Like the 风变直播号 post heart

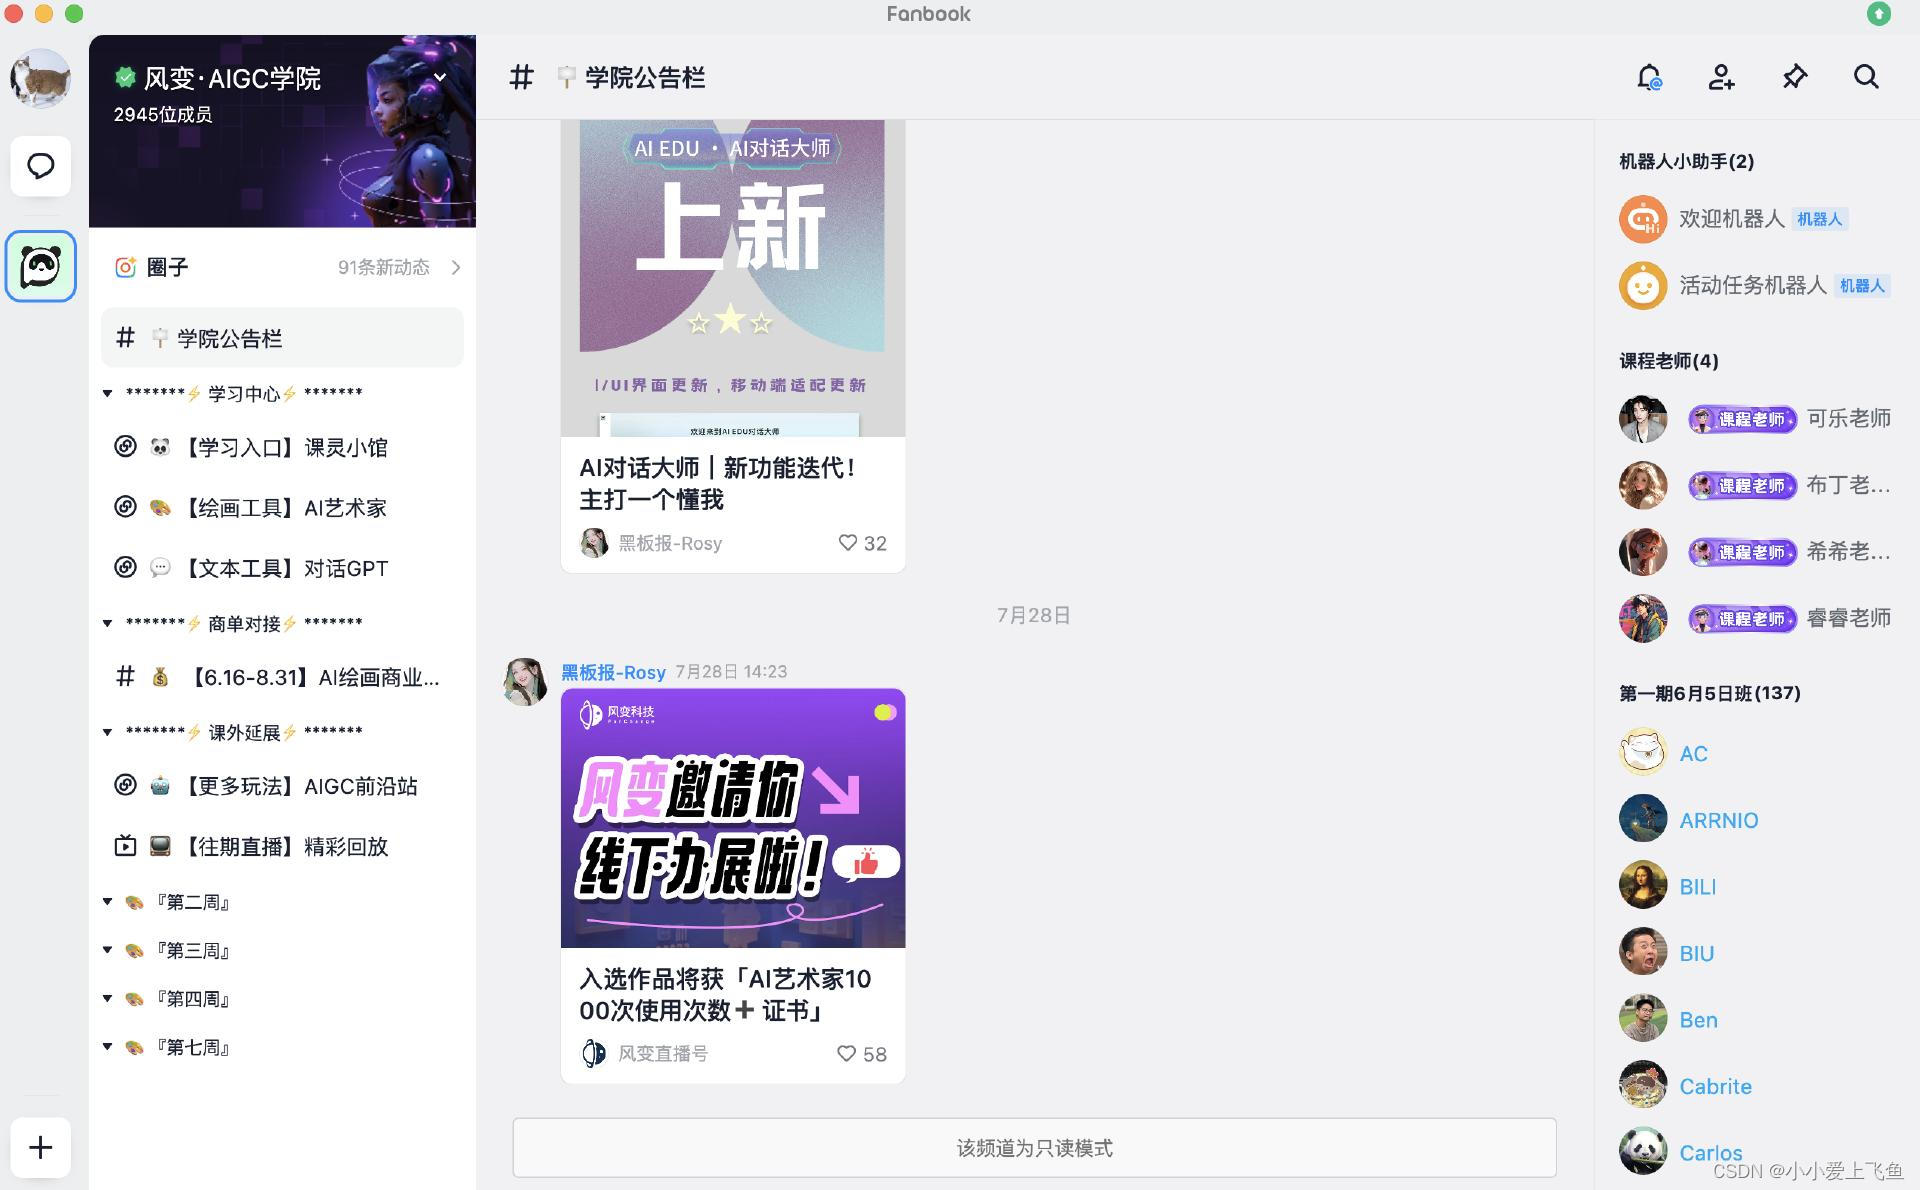(x=845, y=1054)
